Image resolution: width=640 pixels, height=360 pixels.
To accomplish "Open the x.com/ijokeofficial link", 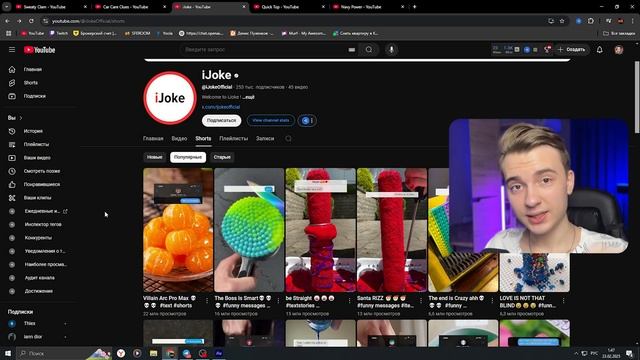I will point(221,107).
